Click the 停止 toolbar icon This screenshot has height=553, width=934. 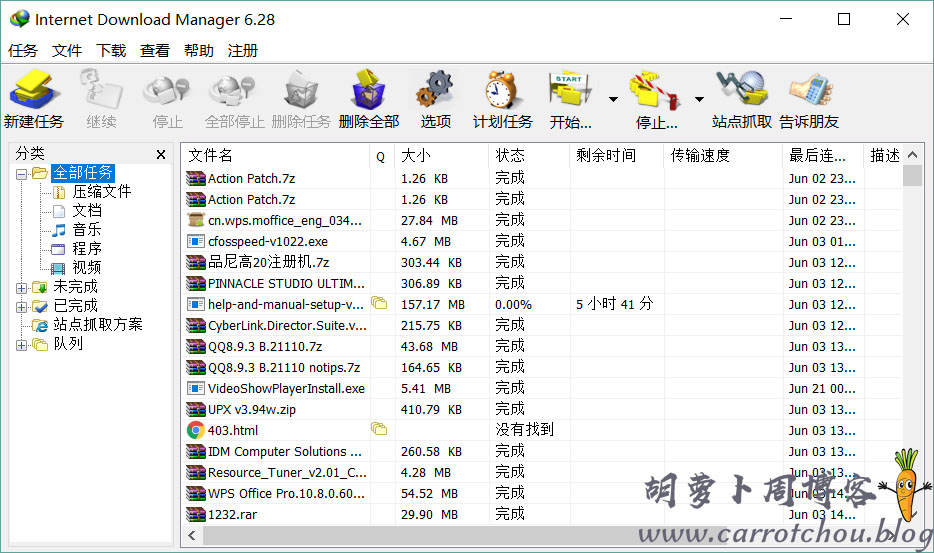(x=167, y=91)
